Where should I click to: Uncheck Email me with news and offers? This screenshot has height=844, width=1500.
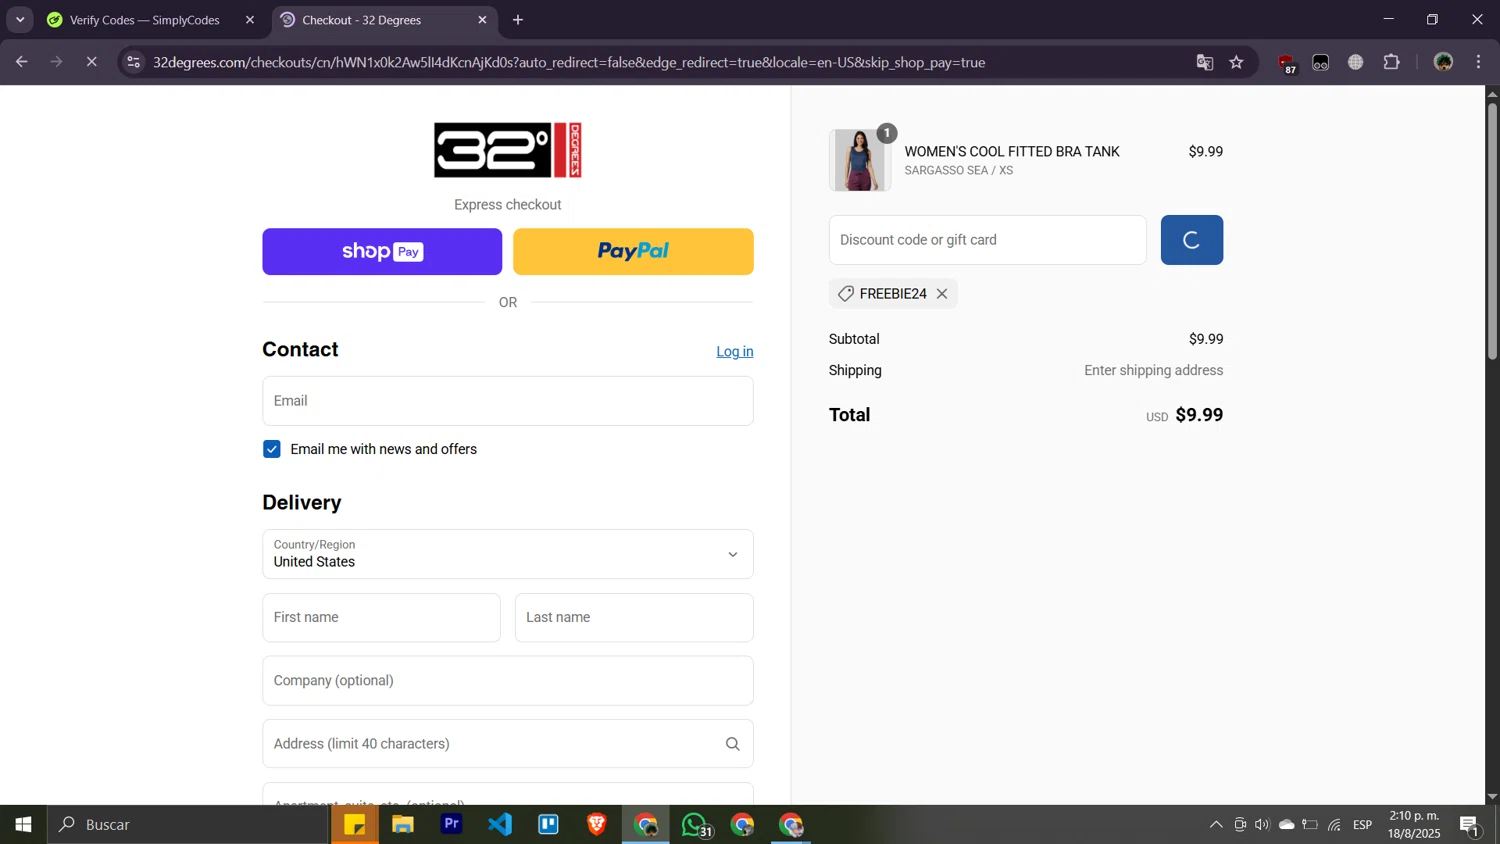(x=272, y=449)
